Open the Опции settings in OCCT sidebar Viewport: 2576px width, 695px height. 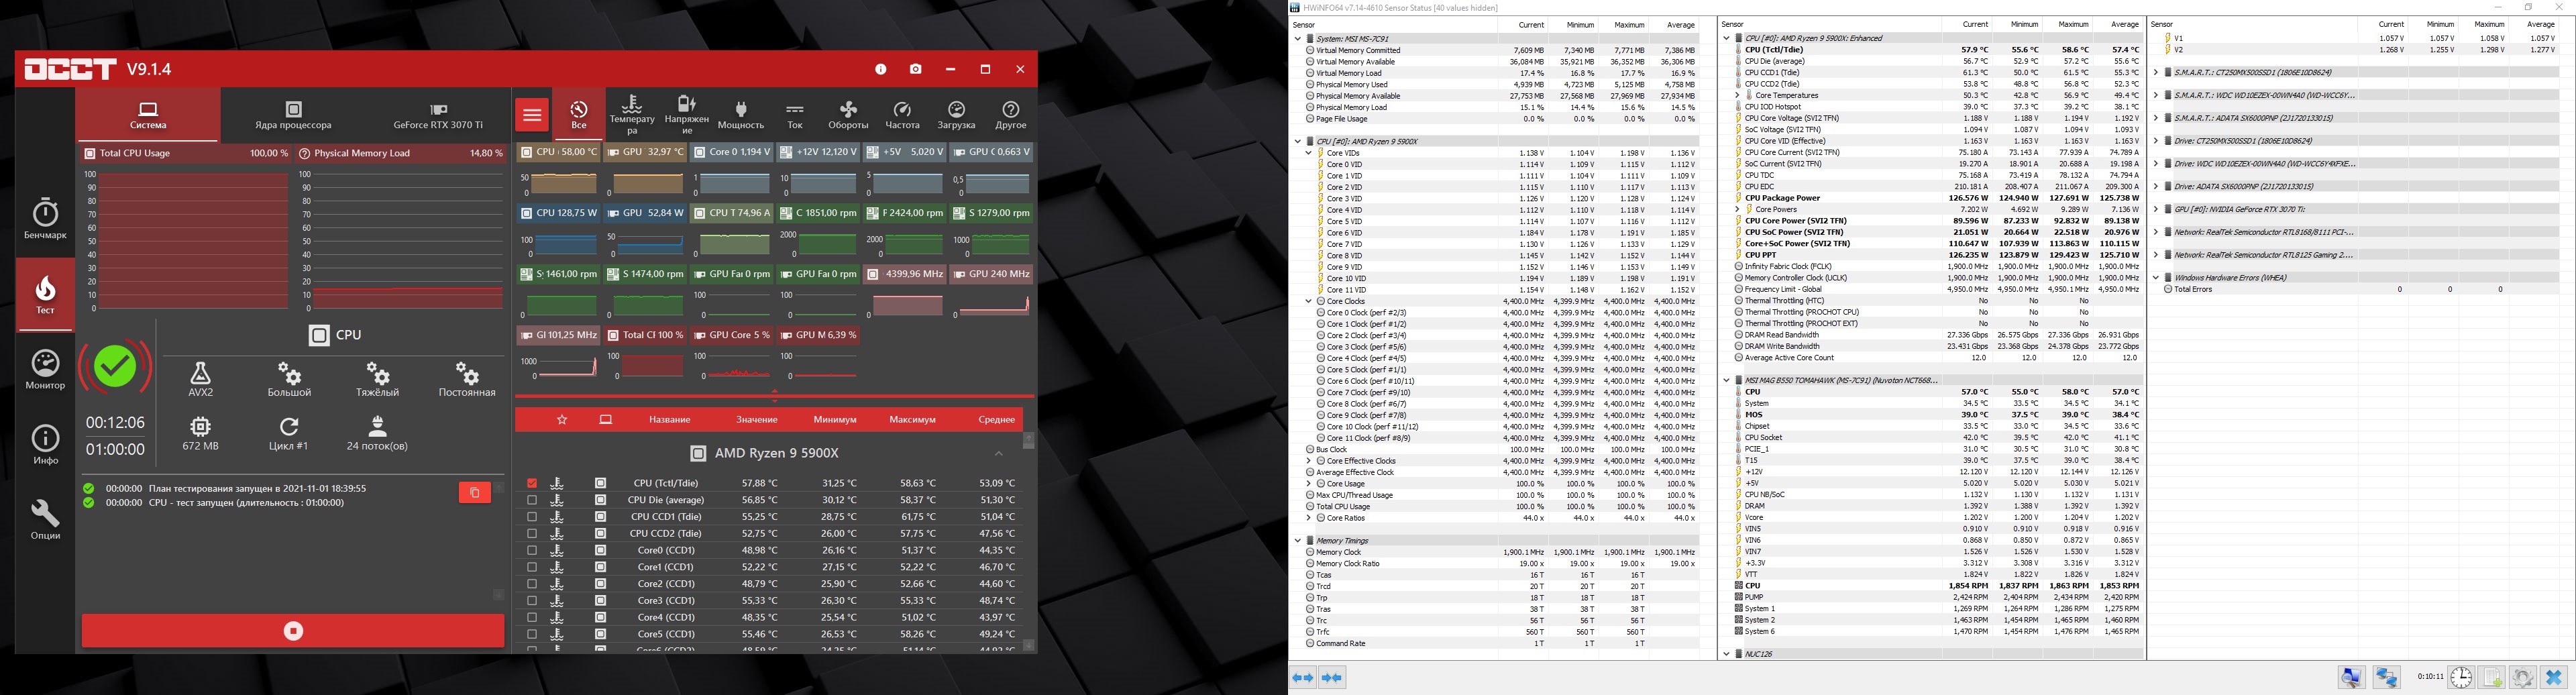point(45,519)
